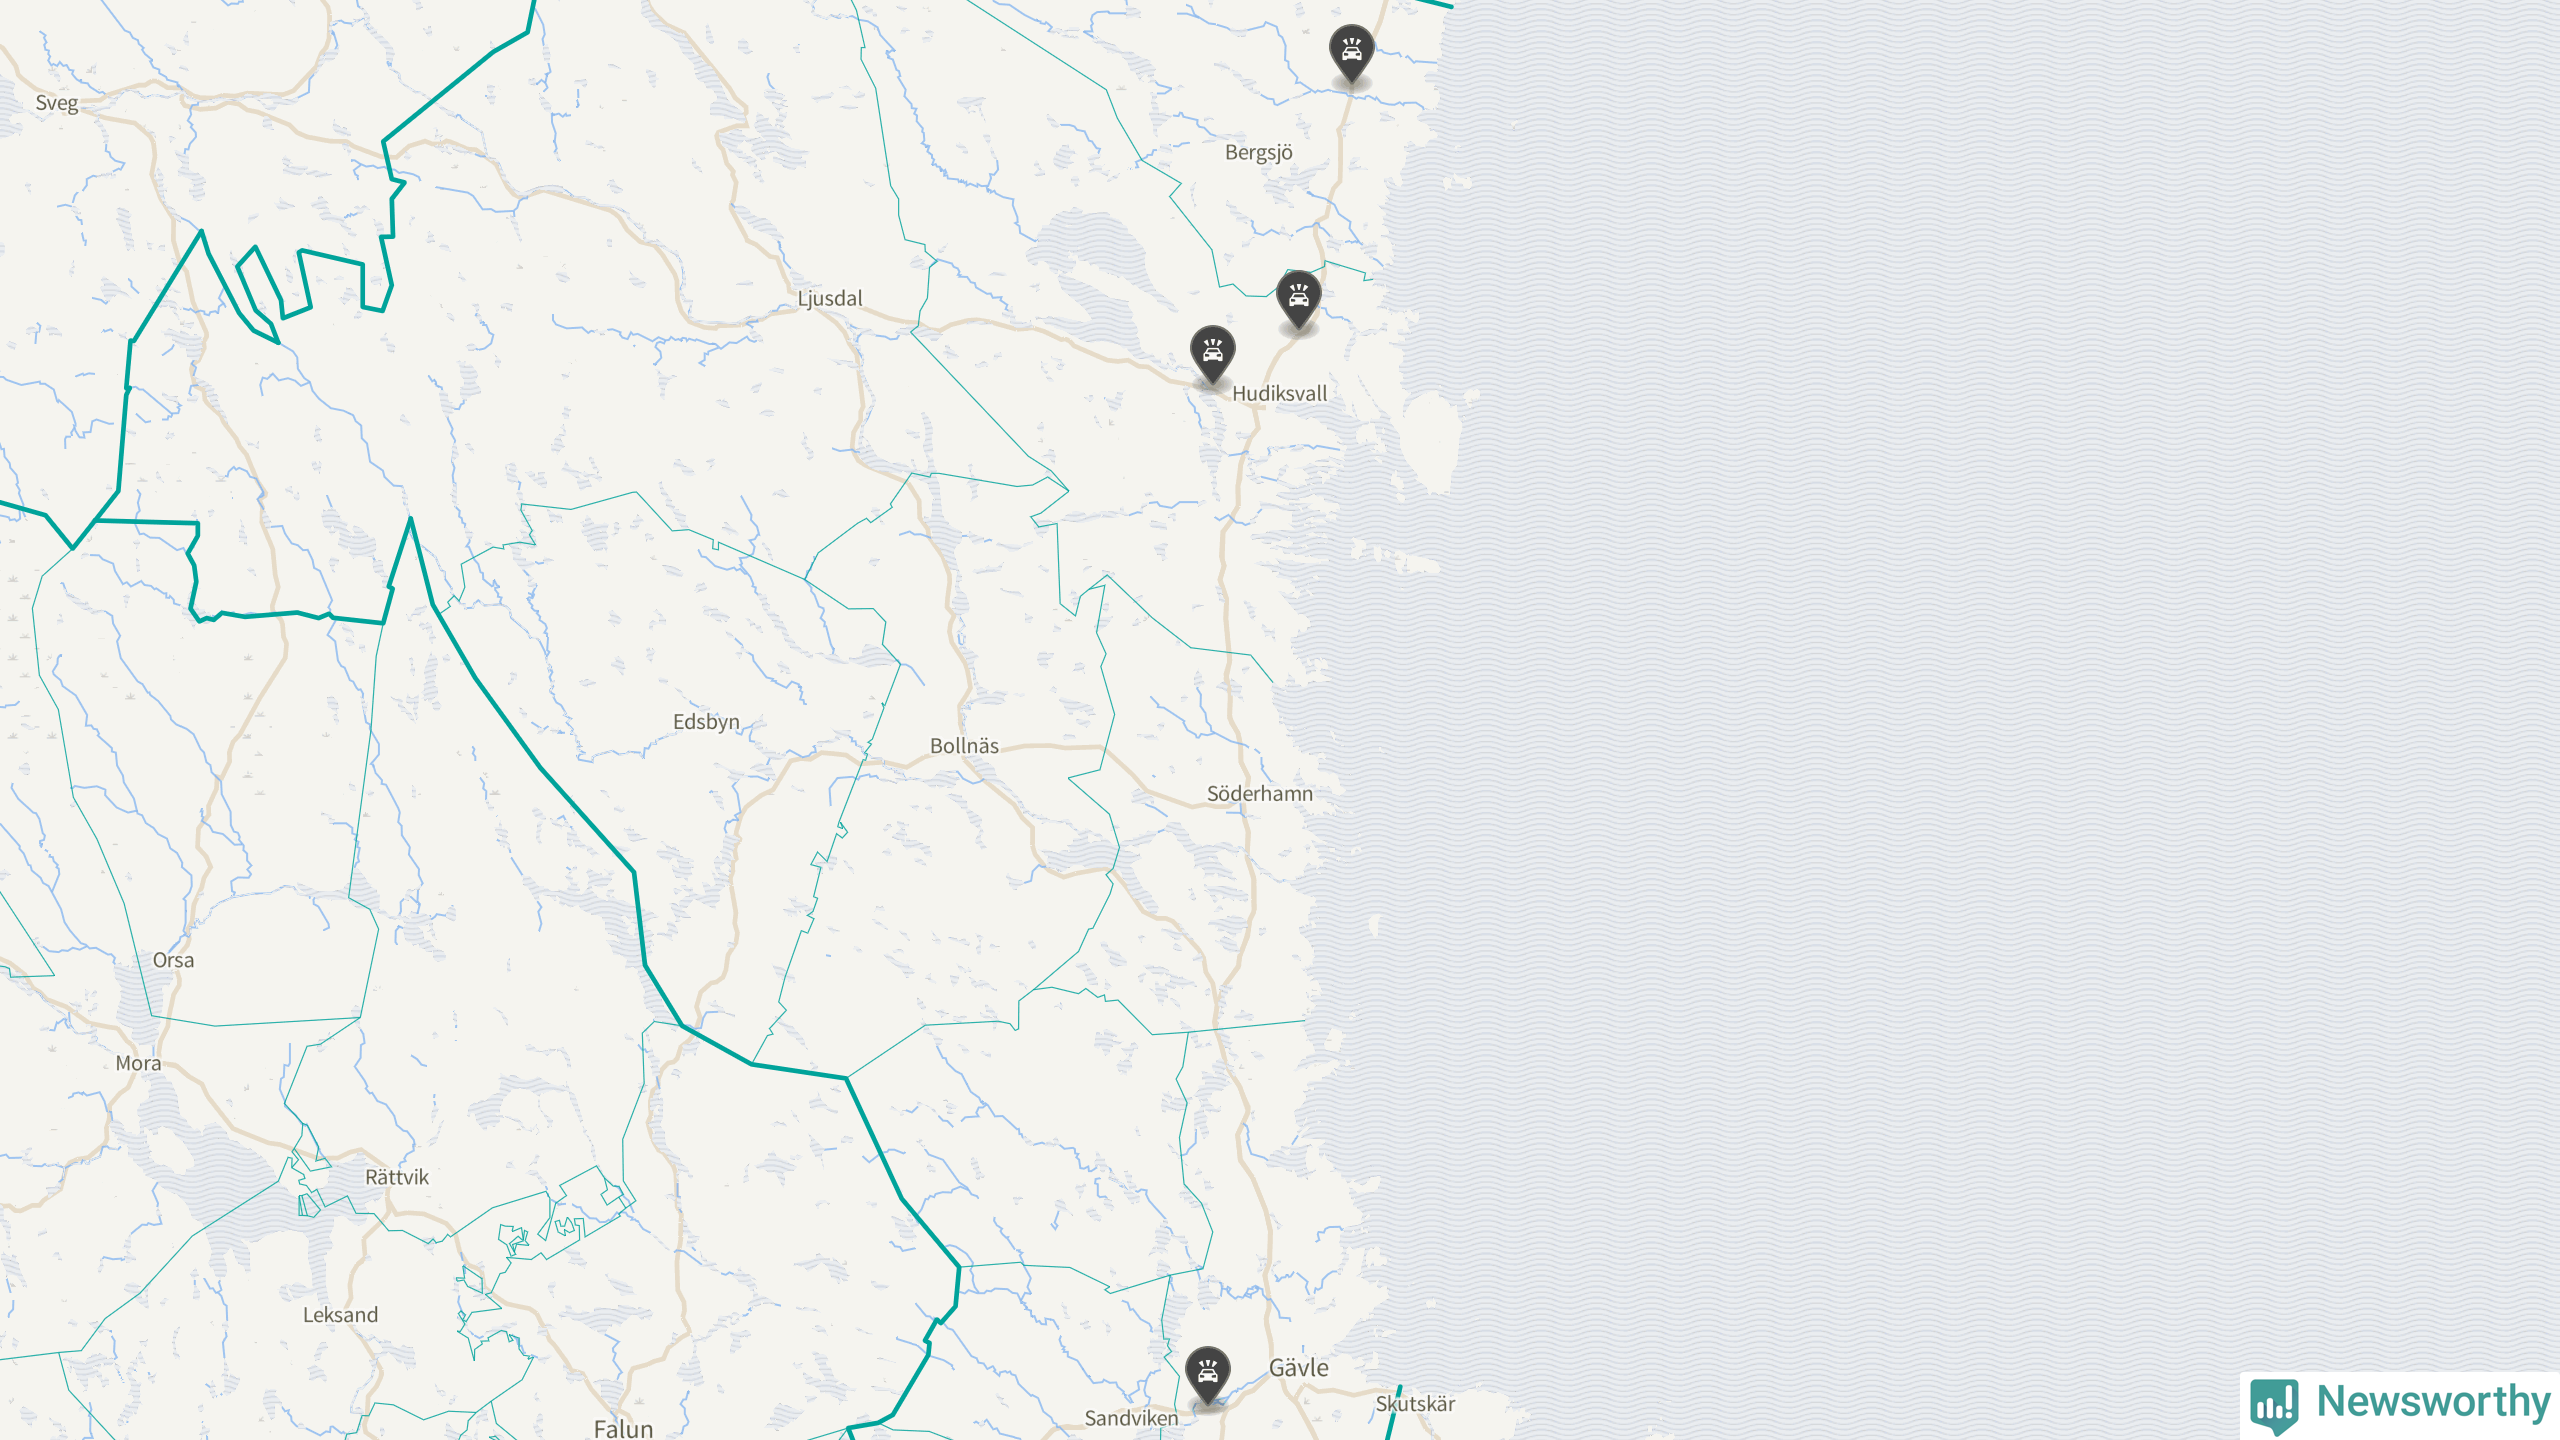Click the Falun city label
The height and width of the screenshot is (1440, 2560).
(623, 1429)
